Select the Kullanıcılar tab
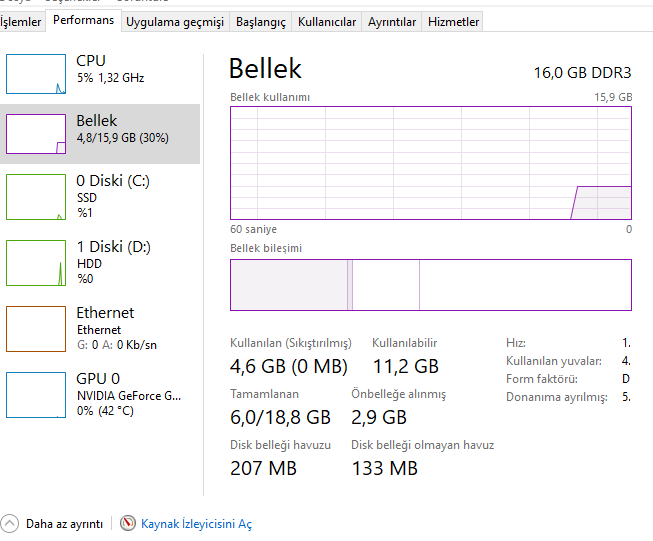The width and height of the screenshot is (653, 541). click(x=327, y=21)
